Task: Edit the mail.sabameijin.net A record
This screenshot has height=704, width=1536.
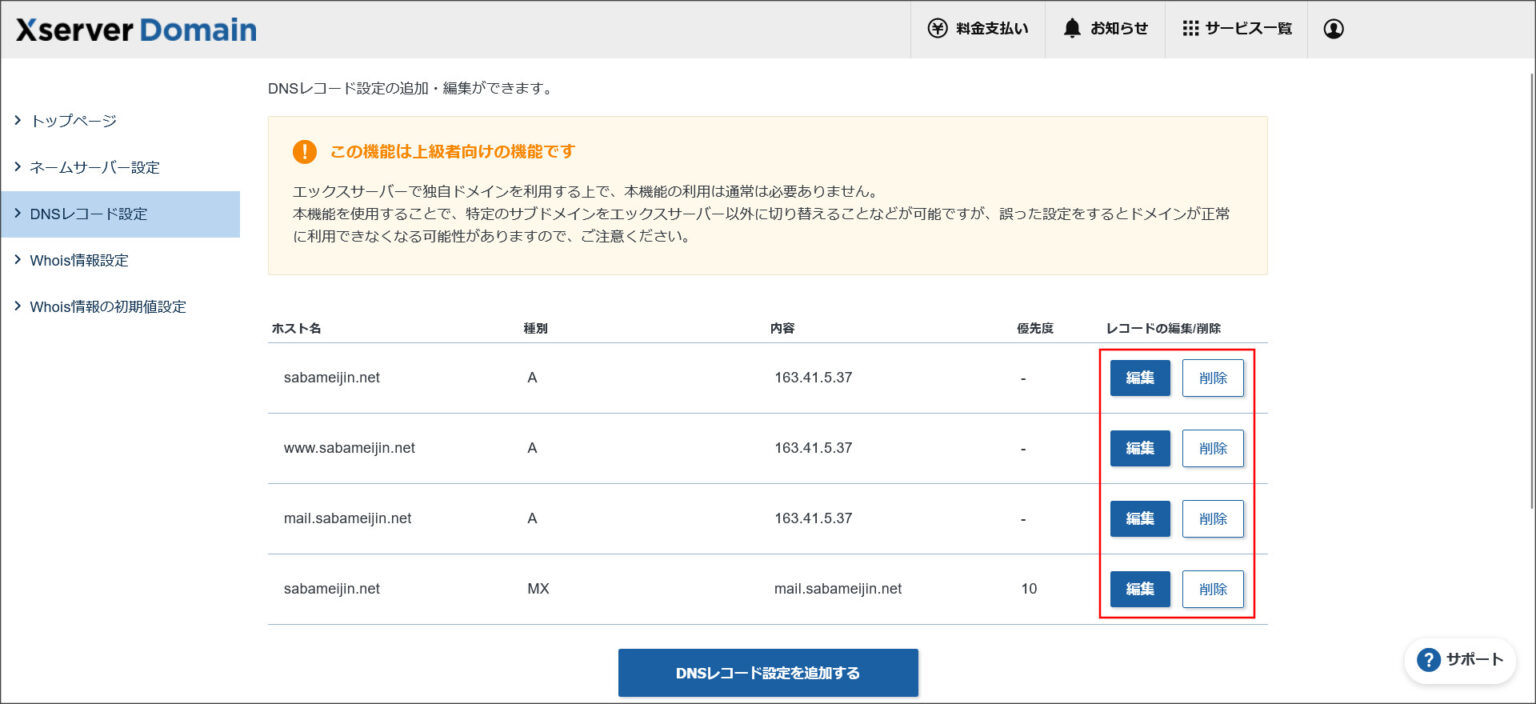Action: [1139, 518]
